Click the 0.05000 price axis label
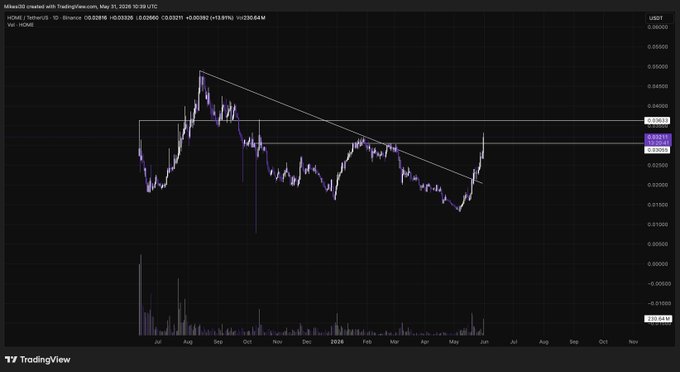This screenshot has height=372, width=680. point(657,67)
